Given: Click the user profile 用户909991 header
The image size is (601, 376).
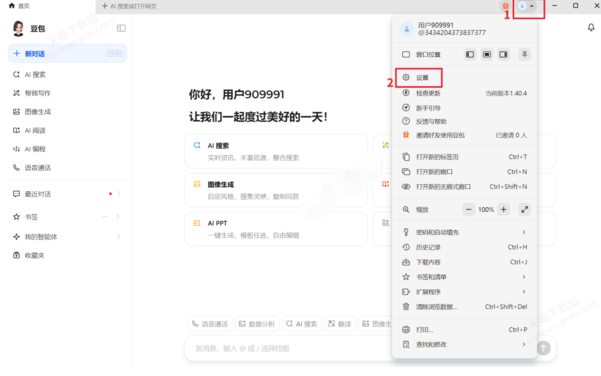Looking at the screenshot, I should click(x=465, y=29).
